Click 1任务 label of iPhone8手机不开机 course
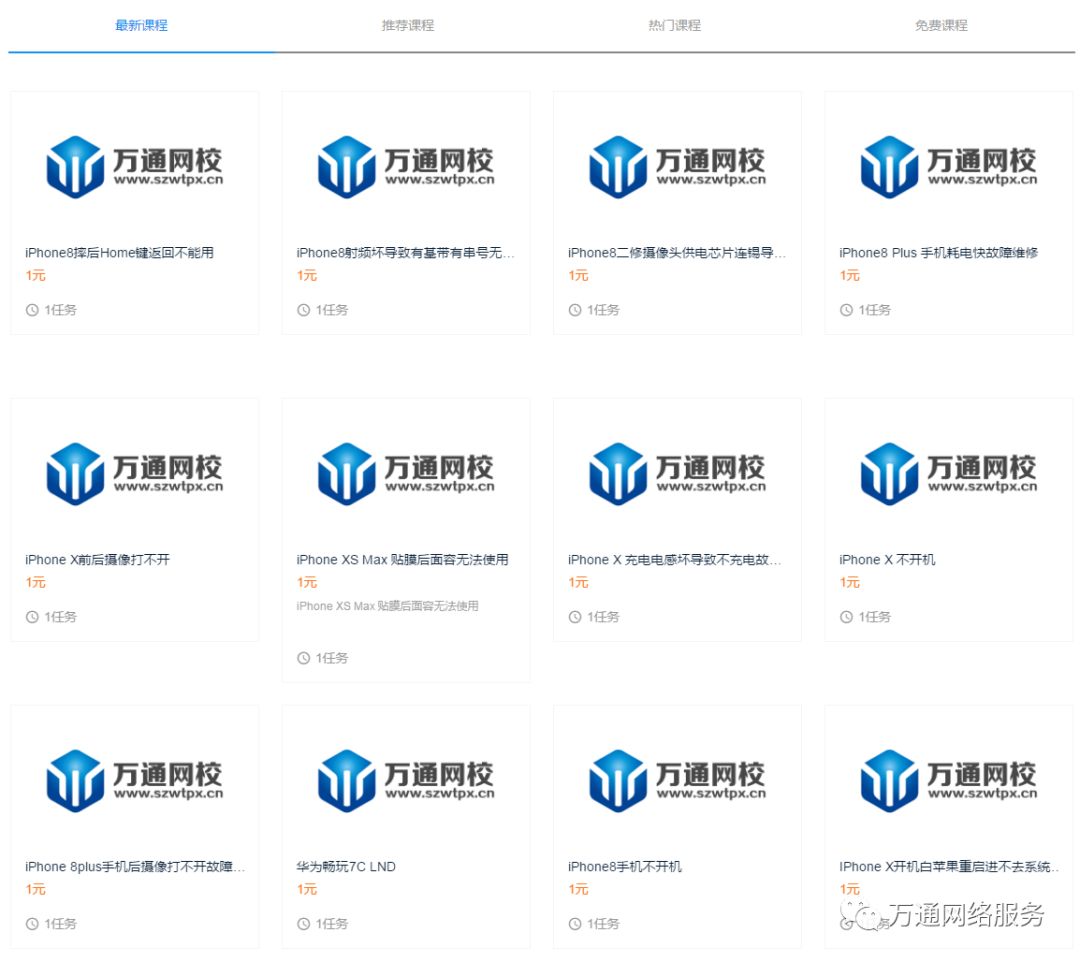 point(603,924)
